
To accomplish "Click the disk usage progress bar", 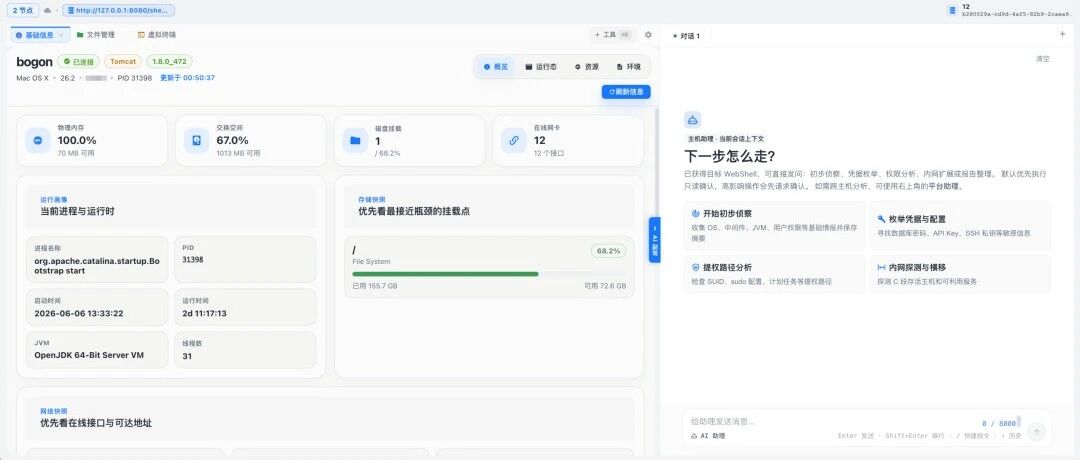I will [x=489, y=274].
